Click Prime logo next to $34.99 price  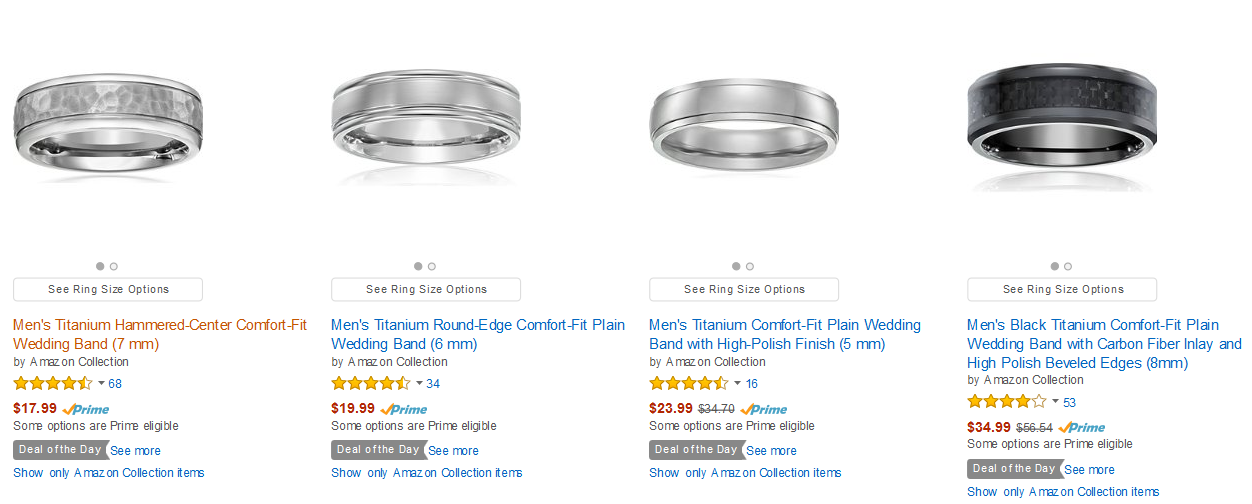coord(1082,428)
